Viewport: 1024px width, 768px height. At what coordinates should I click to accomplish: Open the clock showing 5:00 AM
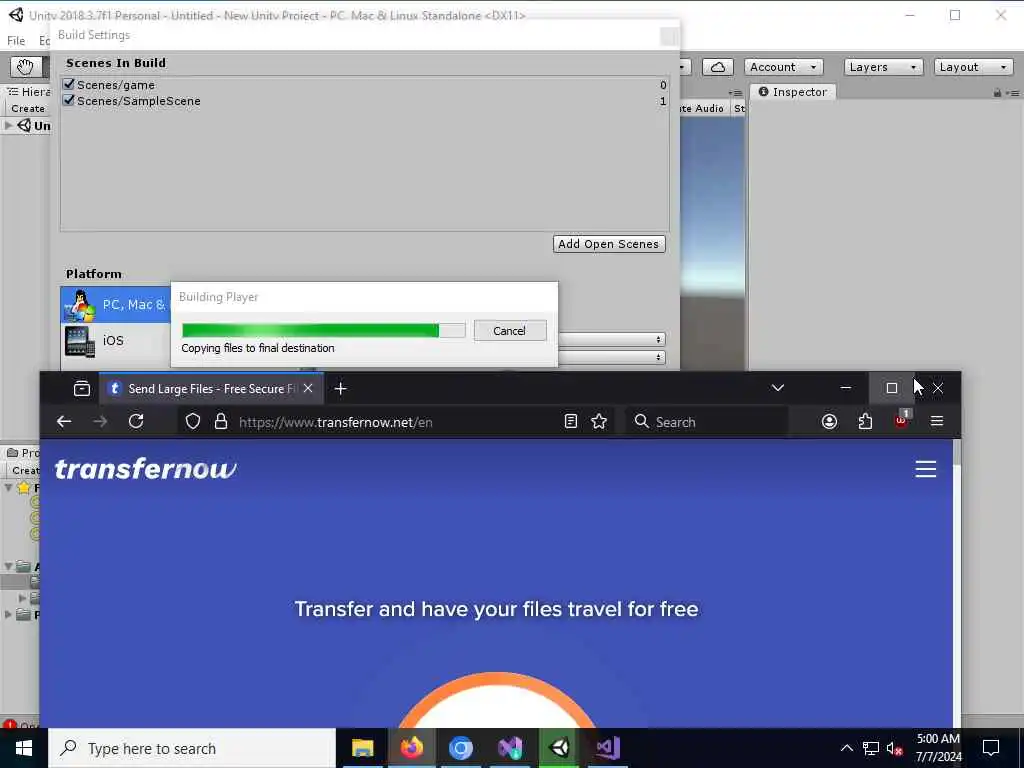coord(938,748)
